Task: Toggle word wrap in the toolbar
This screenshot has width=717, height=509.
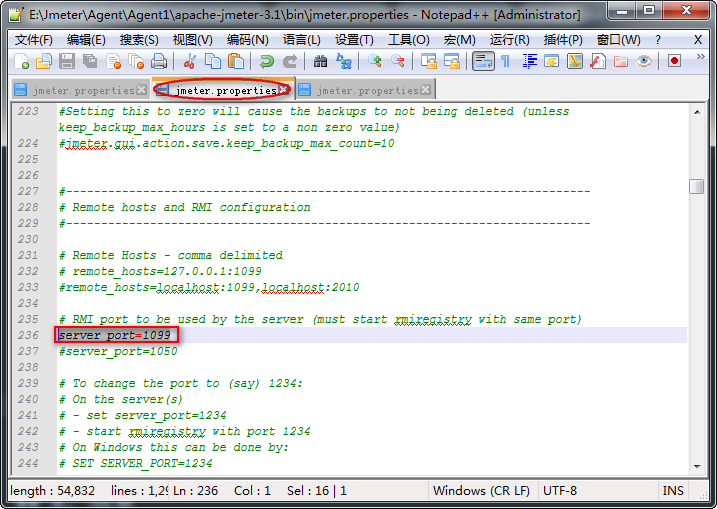Action: [x=483, y=61]
